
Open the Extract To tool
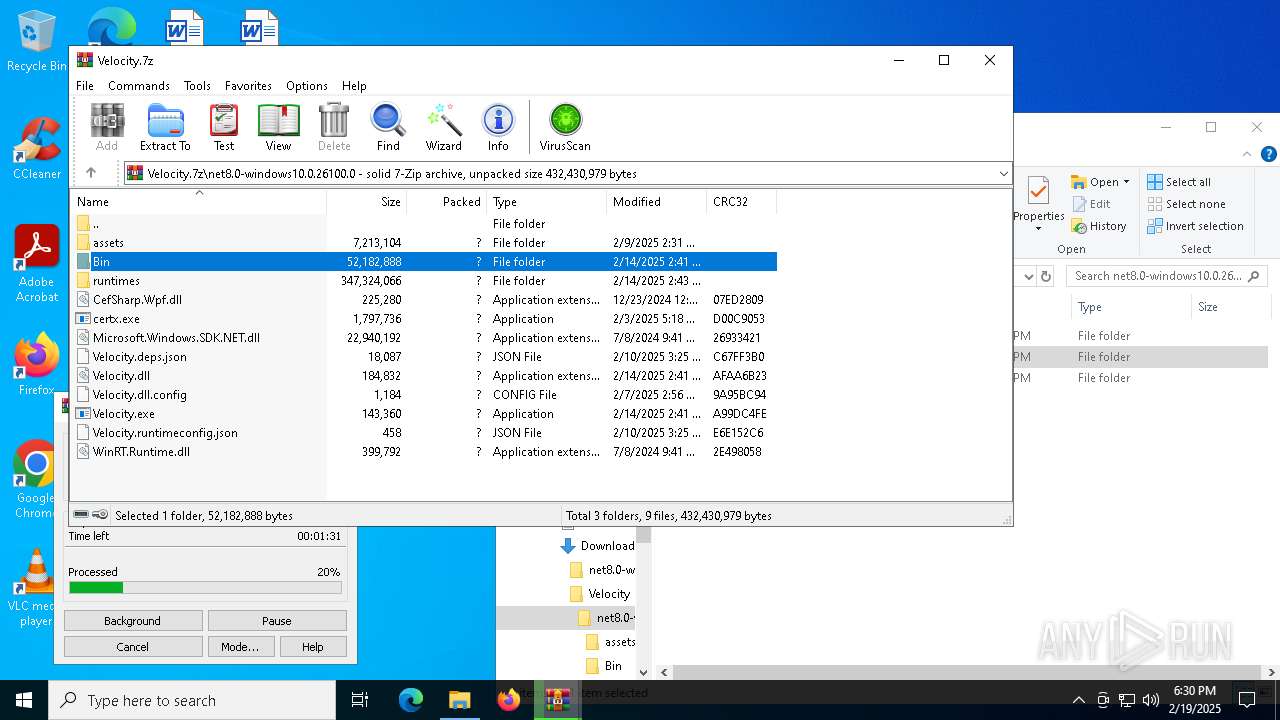(x=165, y=127)
